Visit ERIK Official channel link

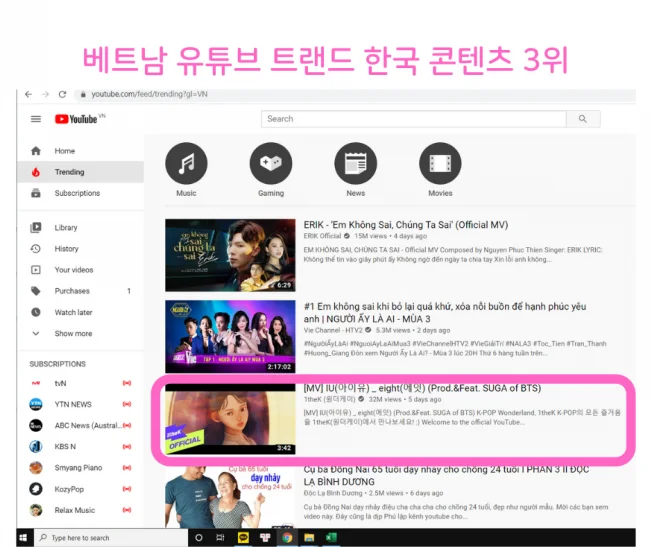click(322, 236)
